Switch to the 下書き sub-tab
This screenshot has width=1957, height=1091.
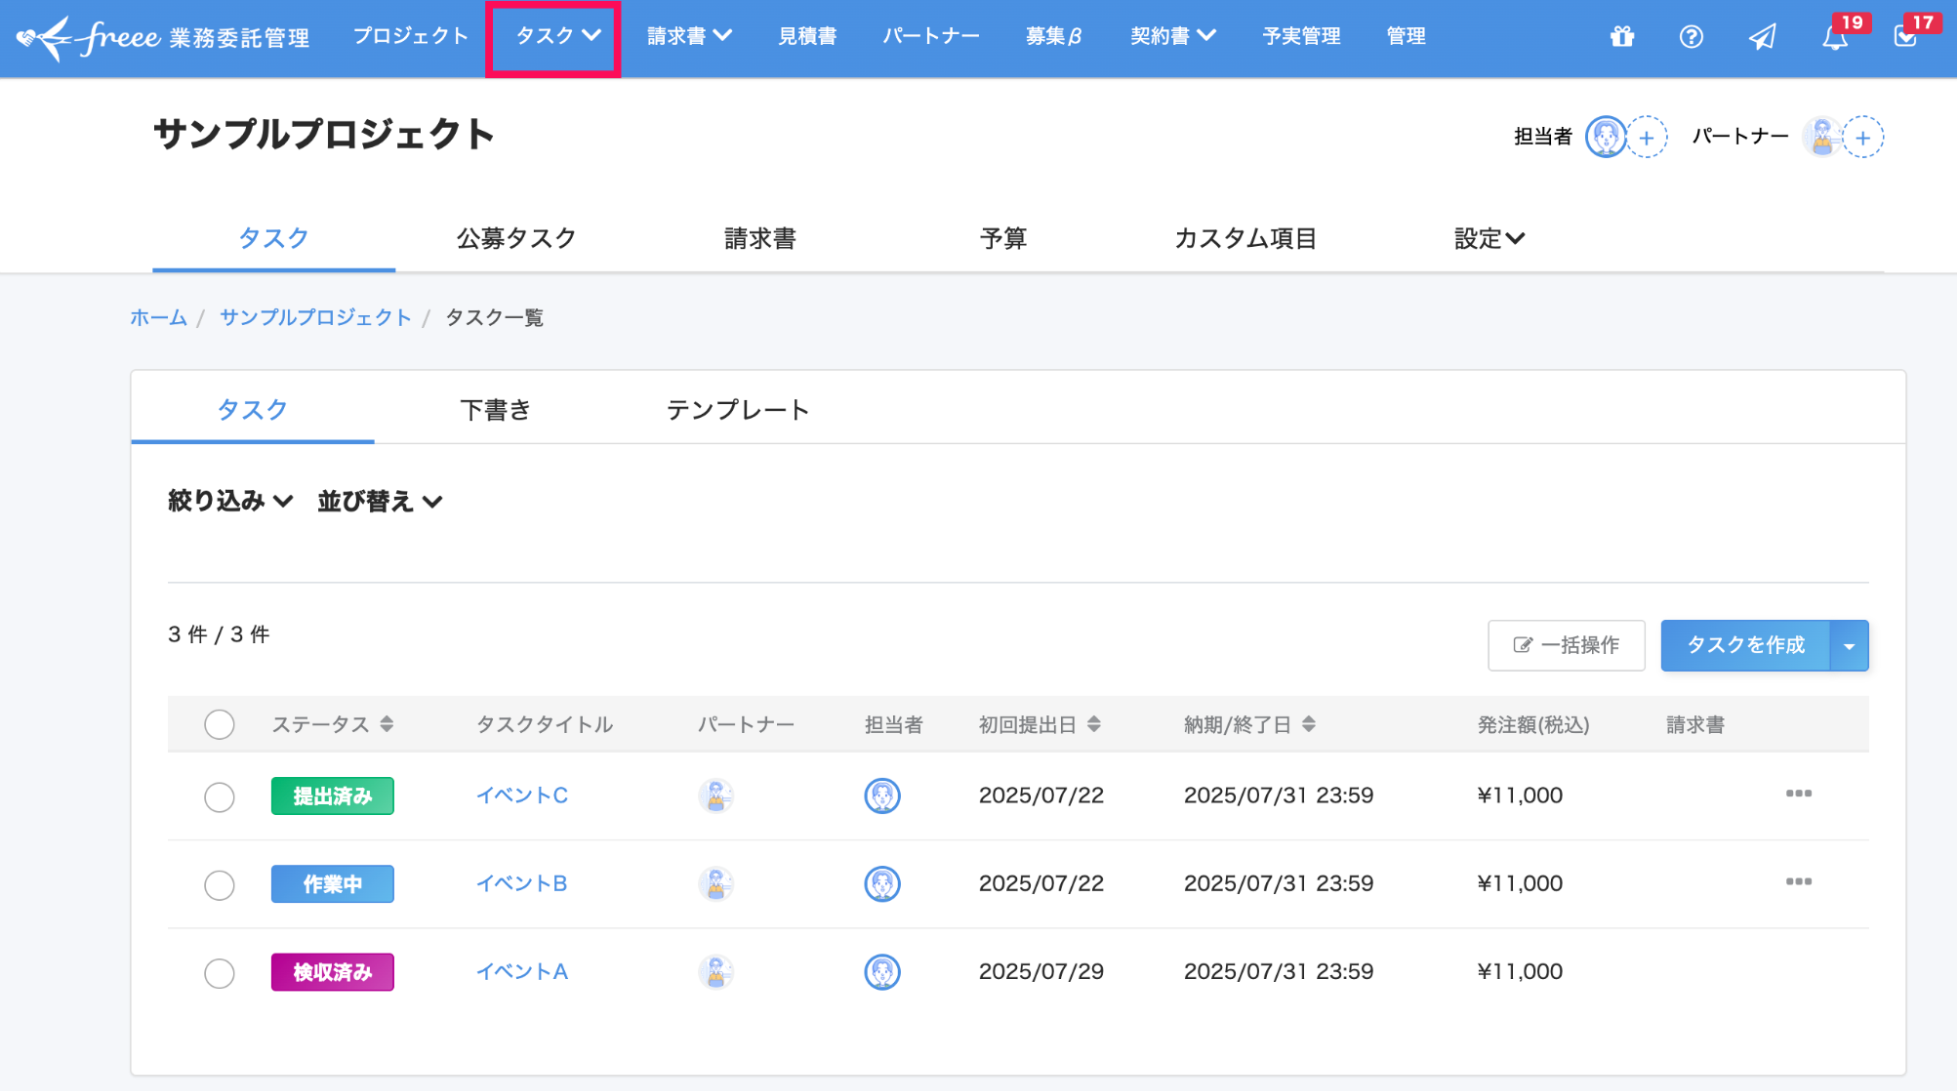click(x=495, y=410)
